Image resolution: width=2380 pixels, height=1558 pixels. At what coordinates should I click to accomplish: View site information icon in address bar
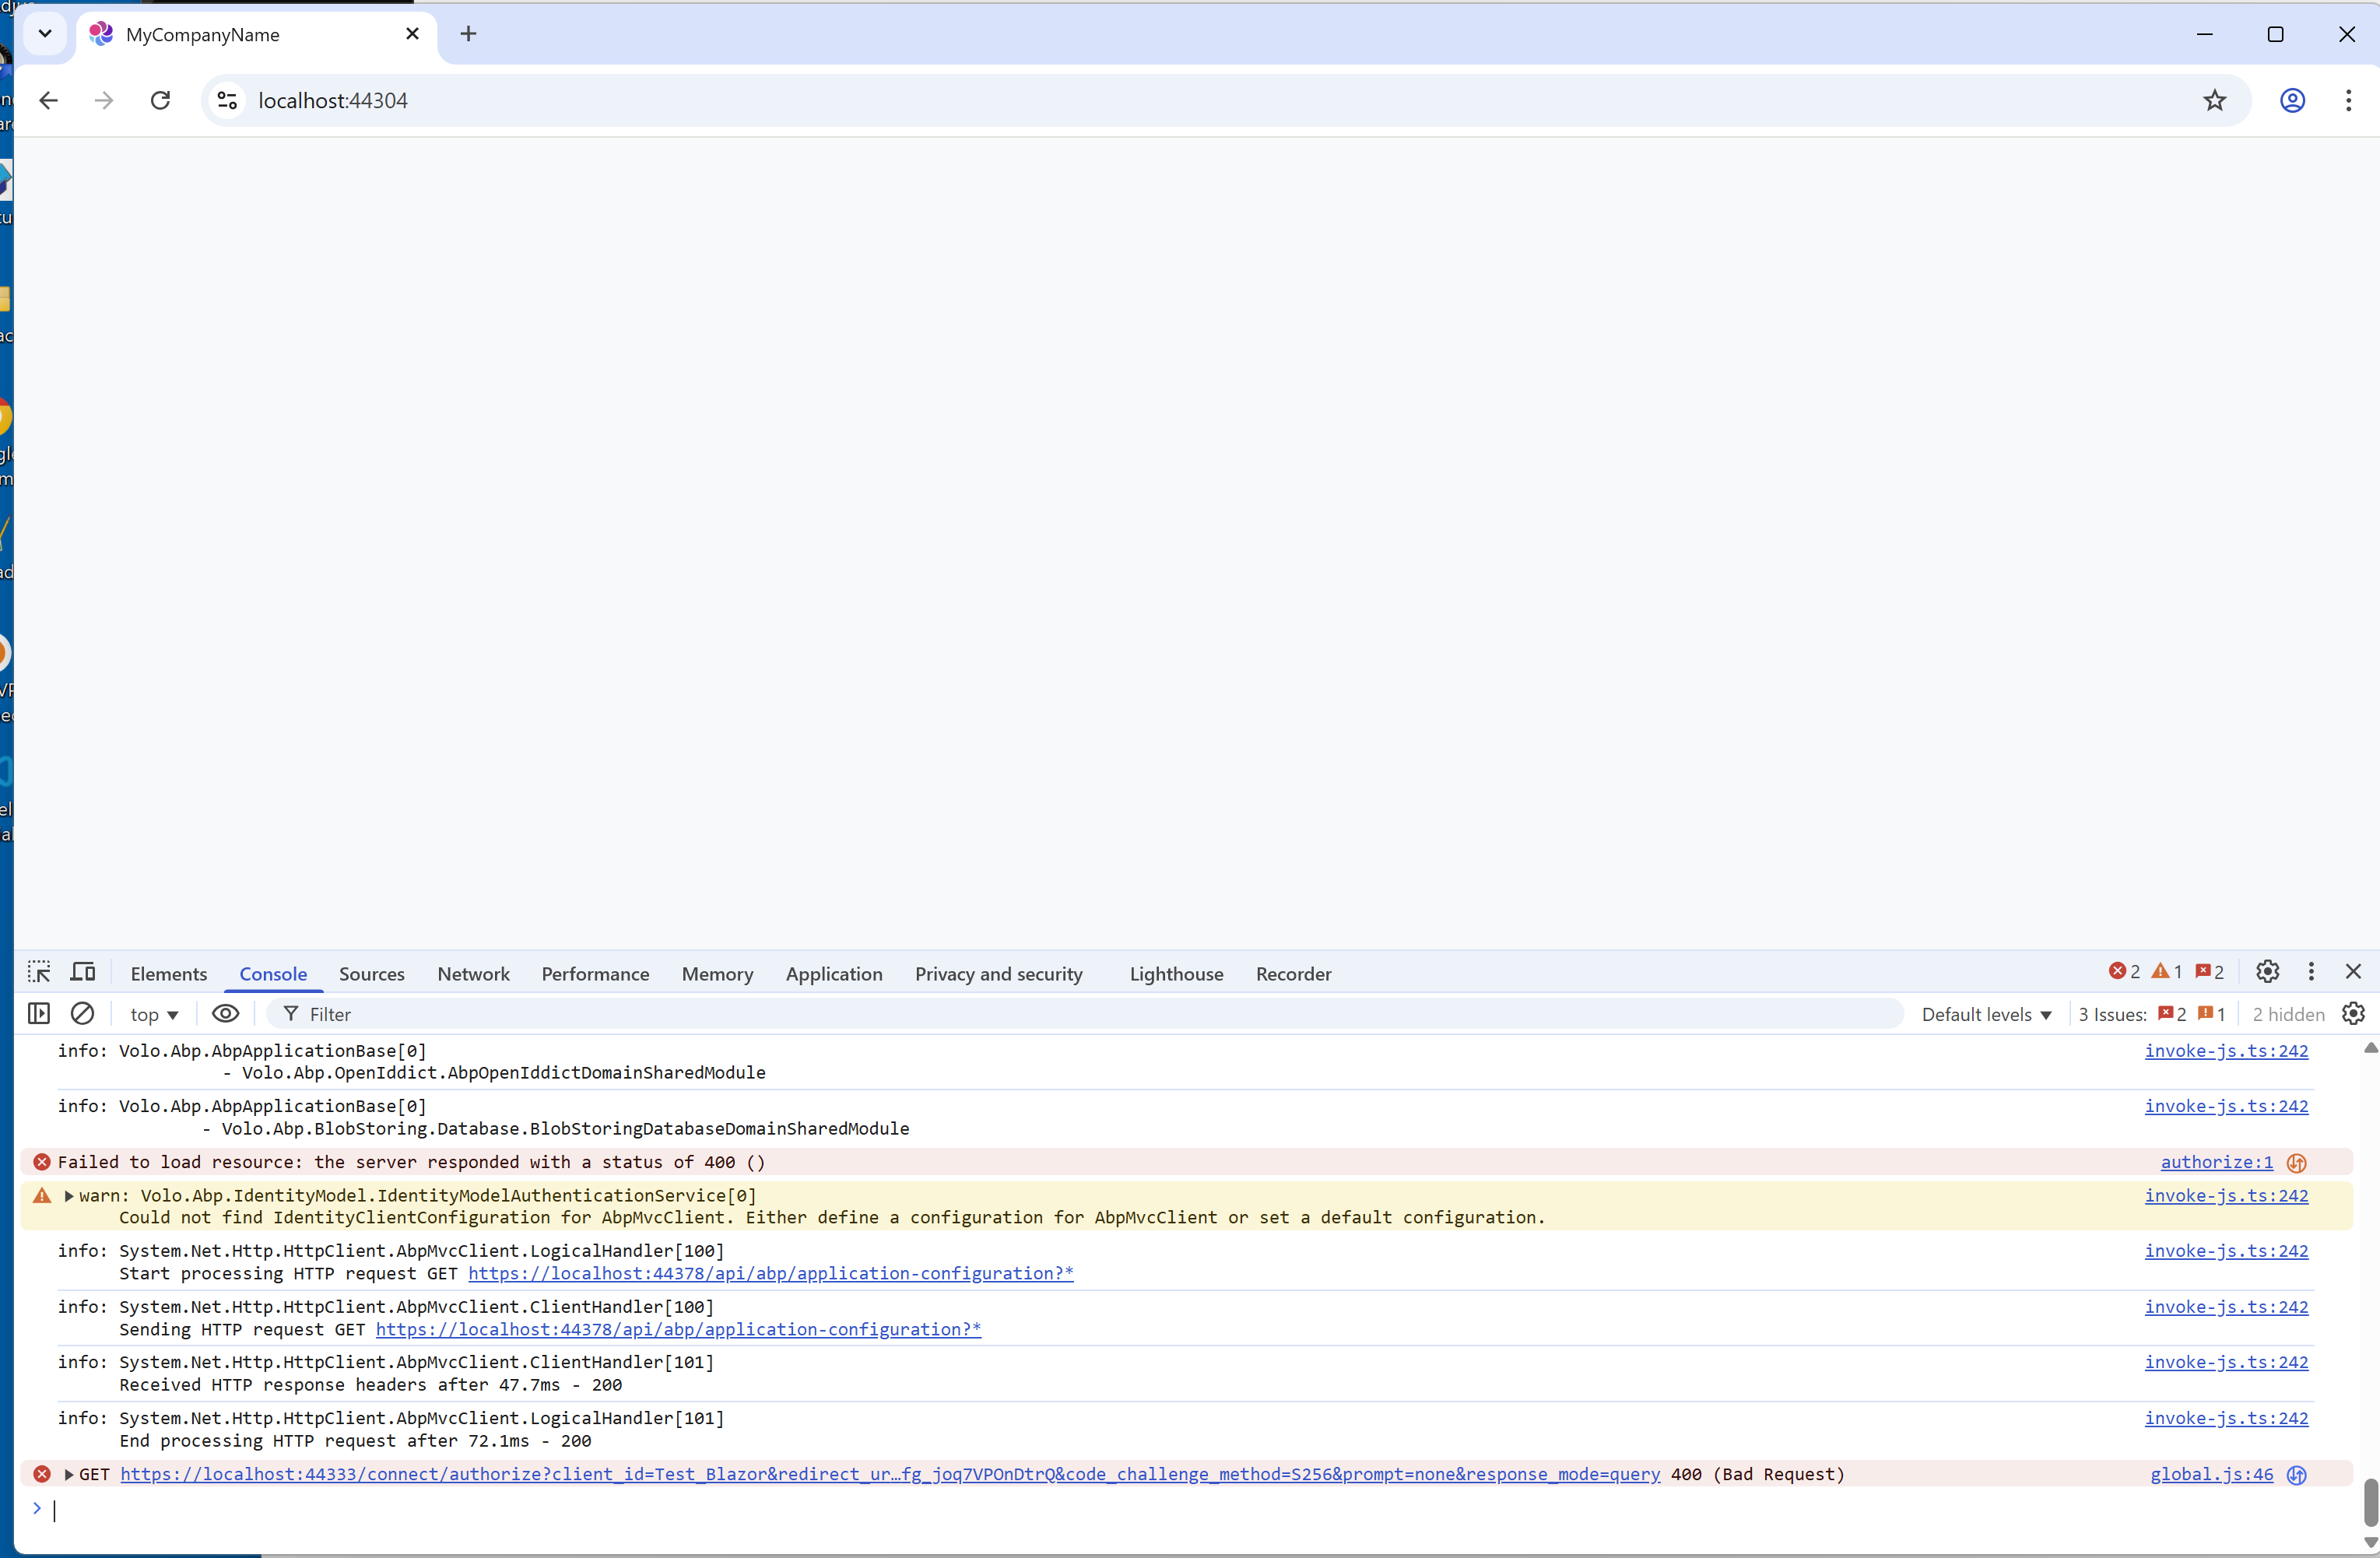pos(227,100)
